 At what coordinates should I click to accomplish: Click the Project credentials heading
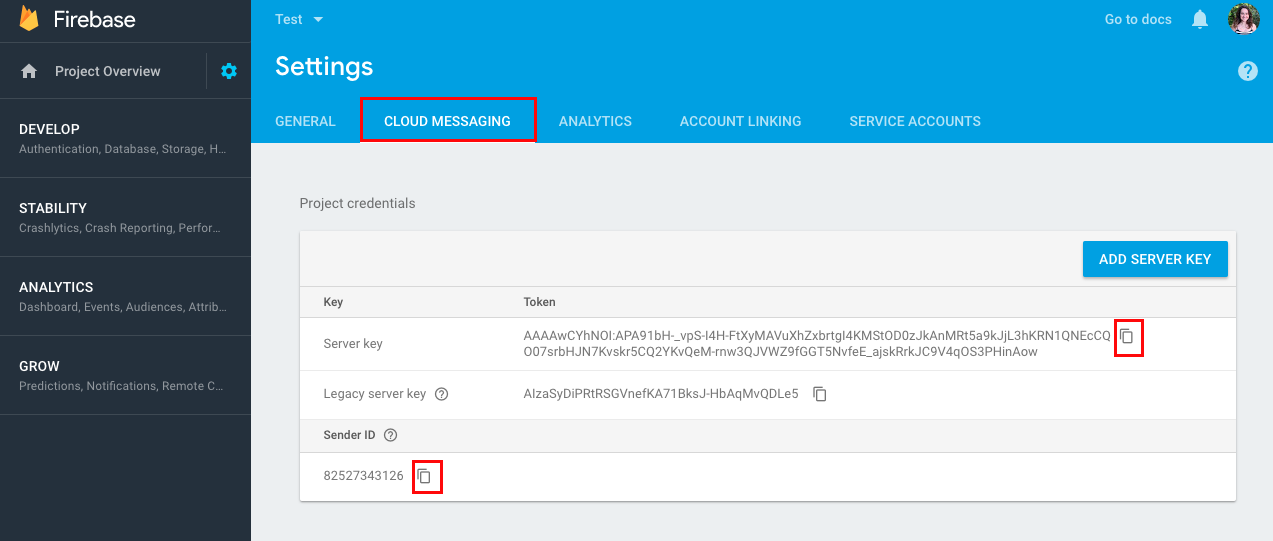(x=357, y=203)
